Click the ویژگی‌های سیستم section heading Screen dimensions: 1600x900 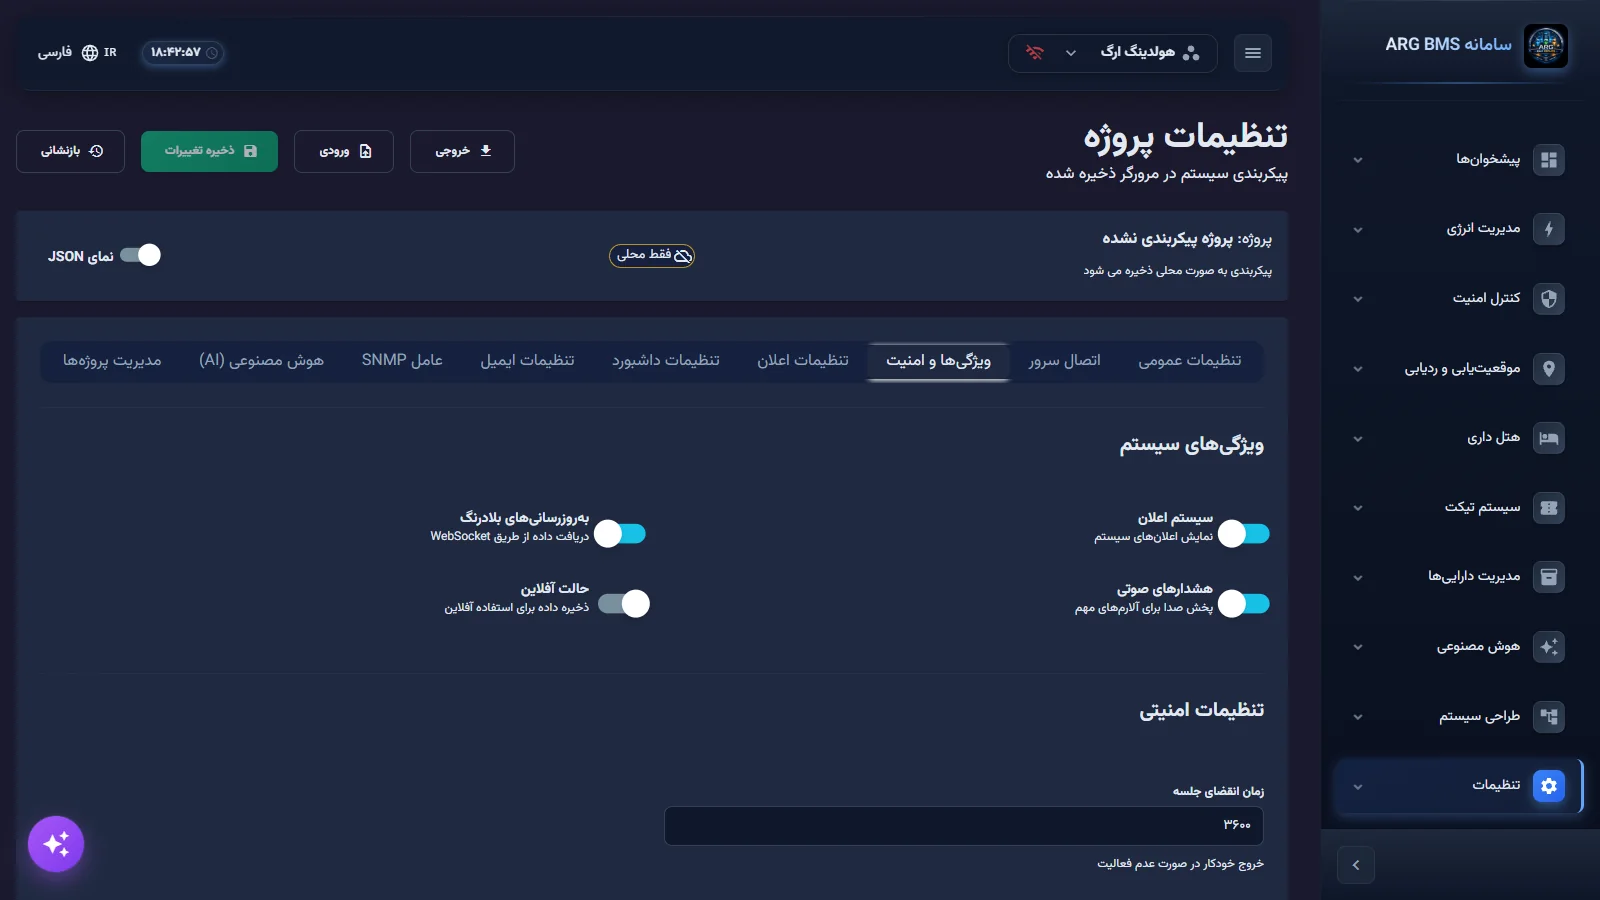1192,445
